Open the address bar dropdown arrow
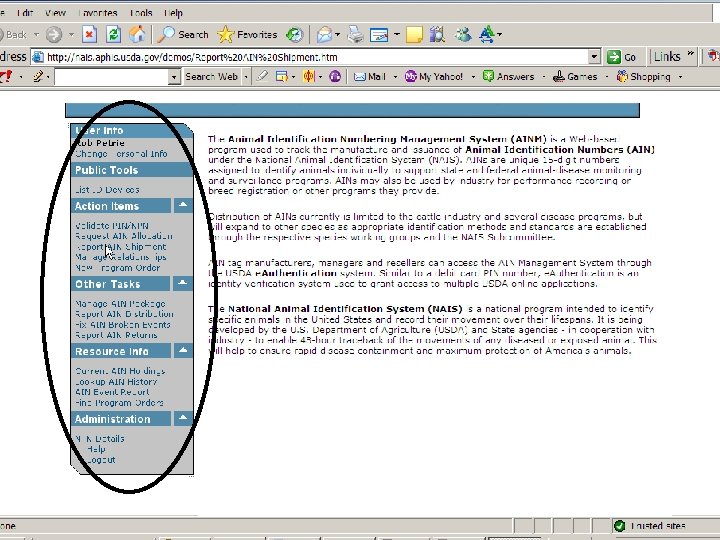 coord(594,57)
